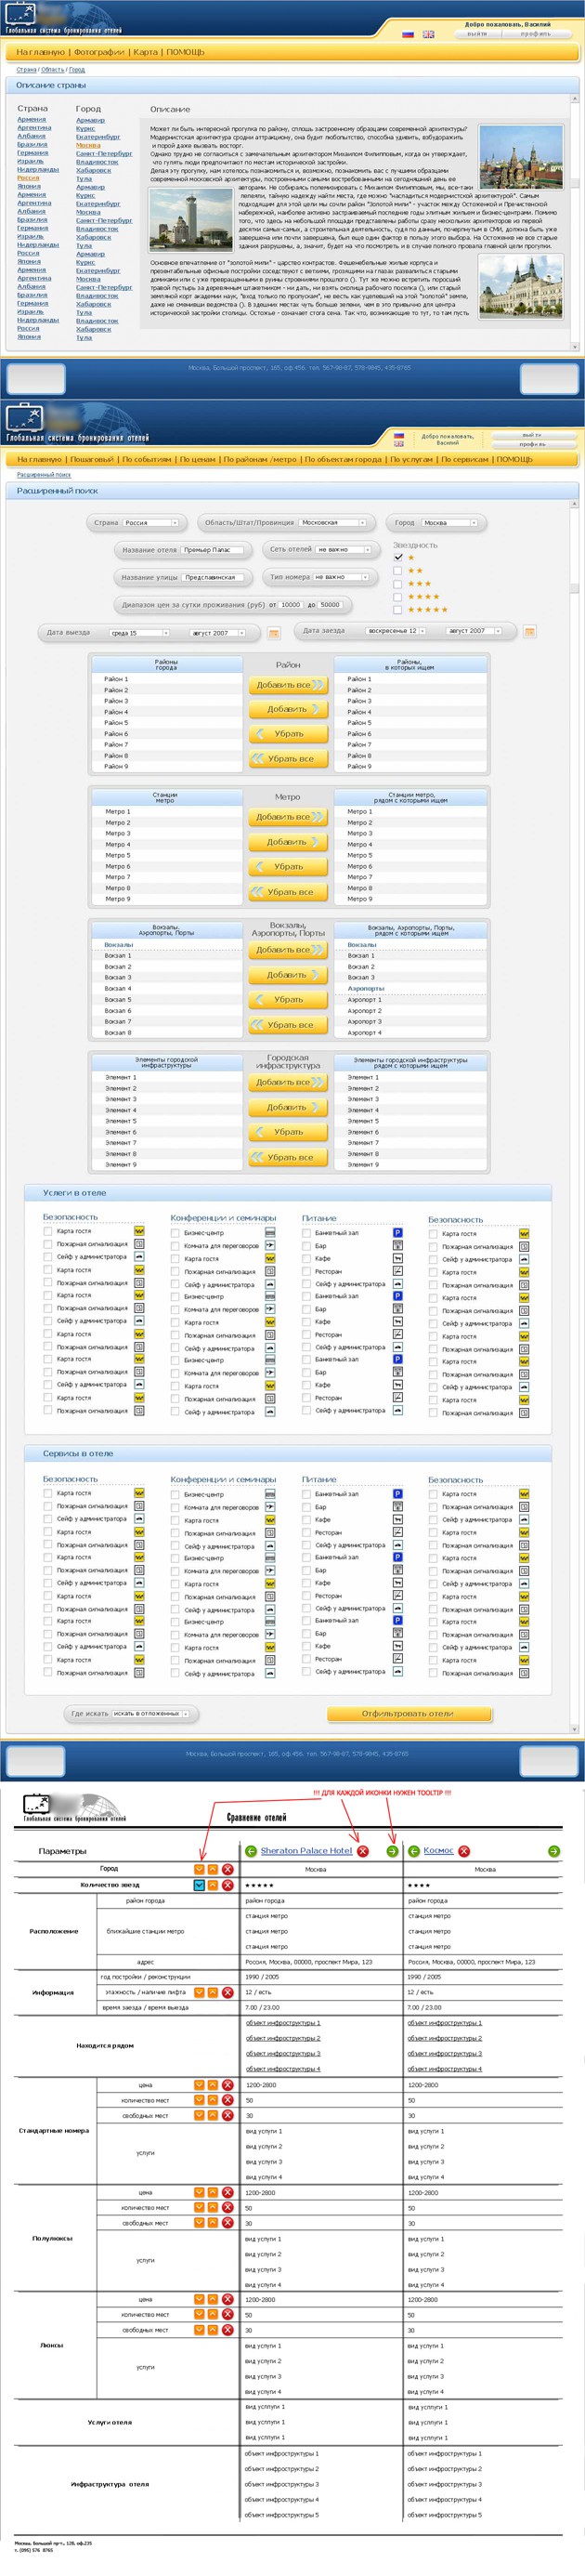585x2576 pixels.
Task: Follow Космос hotel link
Action: [x=438, y=1851]
